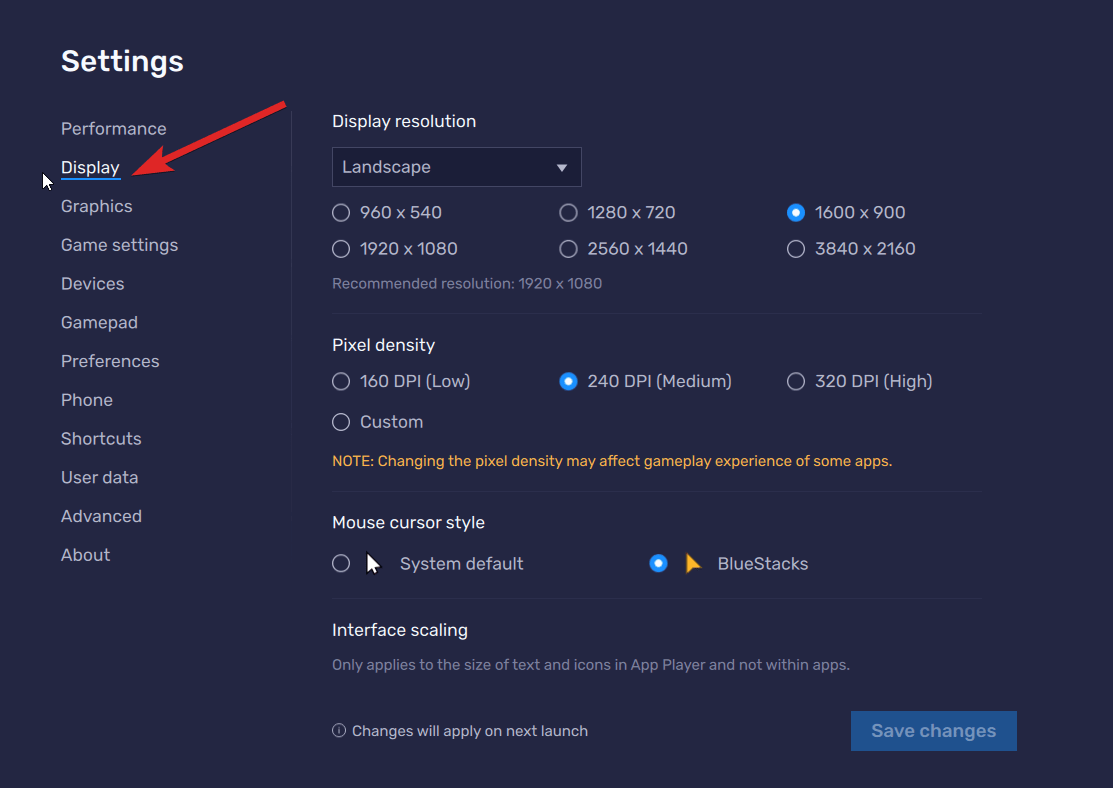Click the orange pixel density NOTE text
The height and width of the screenshot is (788, 1113).
point(612,461)
